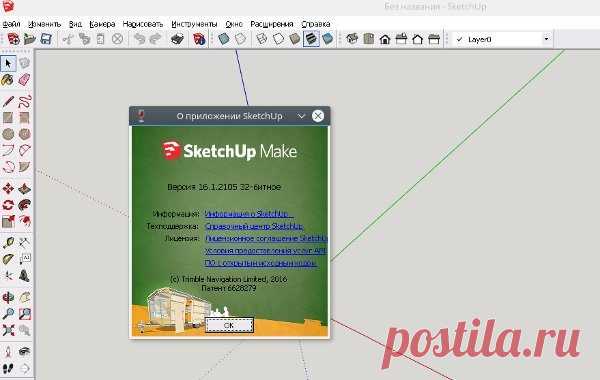Choose the pink Eraser tool

click(24, 80)
